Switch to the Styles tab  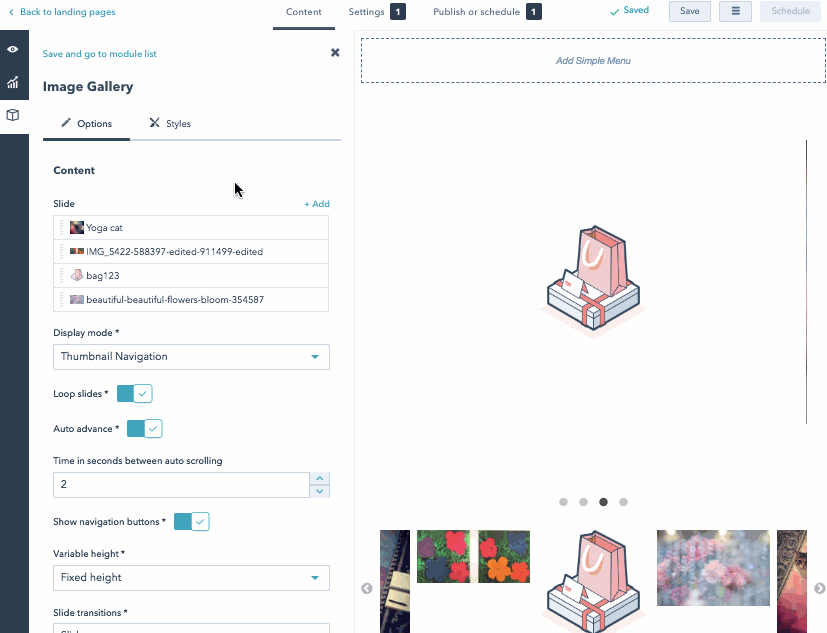170,124
